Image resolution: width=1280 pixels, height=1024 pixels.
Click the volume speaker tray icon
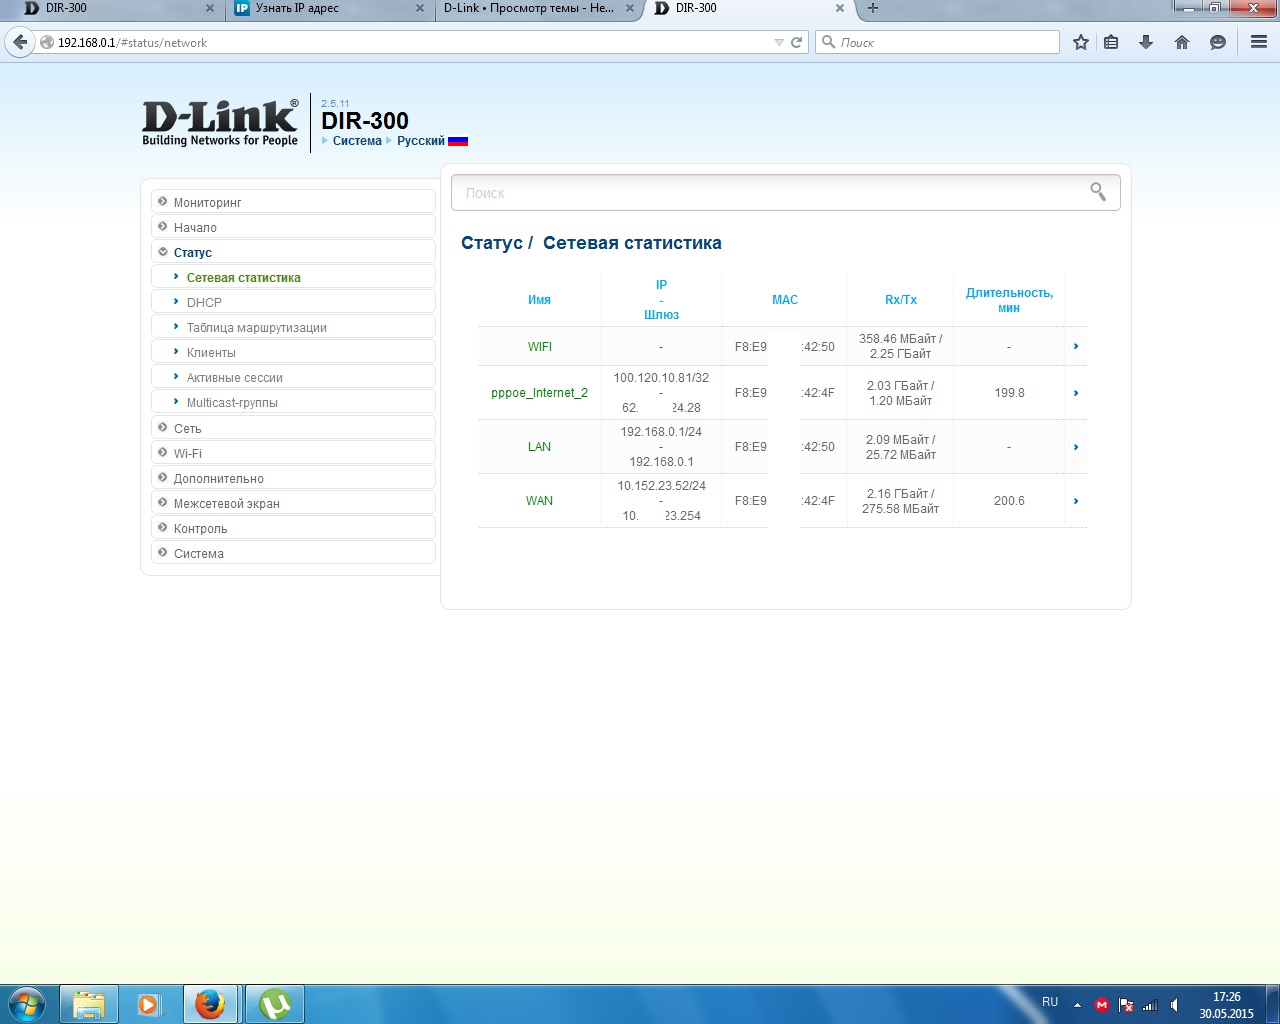[1175, 1005]
